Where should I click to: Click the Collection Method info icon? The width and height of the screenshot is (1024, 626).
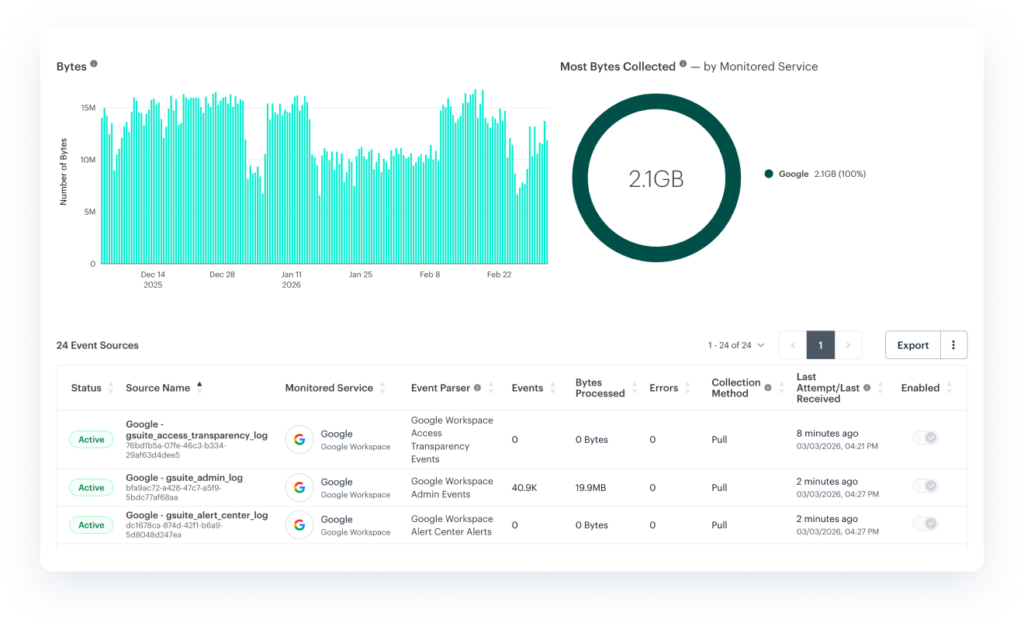[767, 388]
